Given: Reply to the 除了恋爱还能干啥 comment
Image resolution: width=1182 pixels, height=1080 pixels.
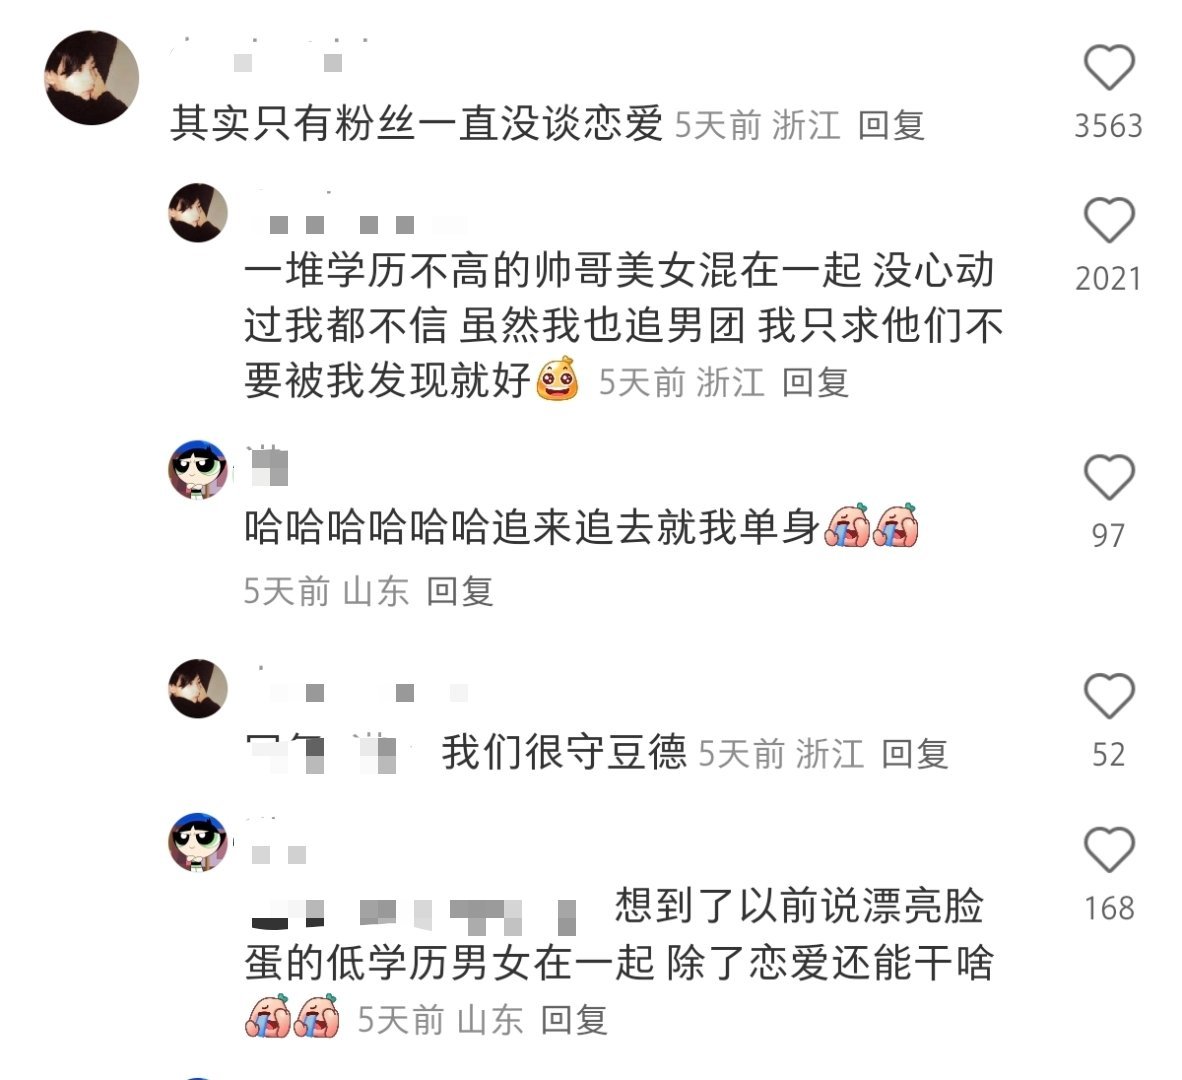Looking at the screenshot, I should coord(574,1020).
